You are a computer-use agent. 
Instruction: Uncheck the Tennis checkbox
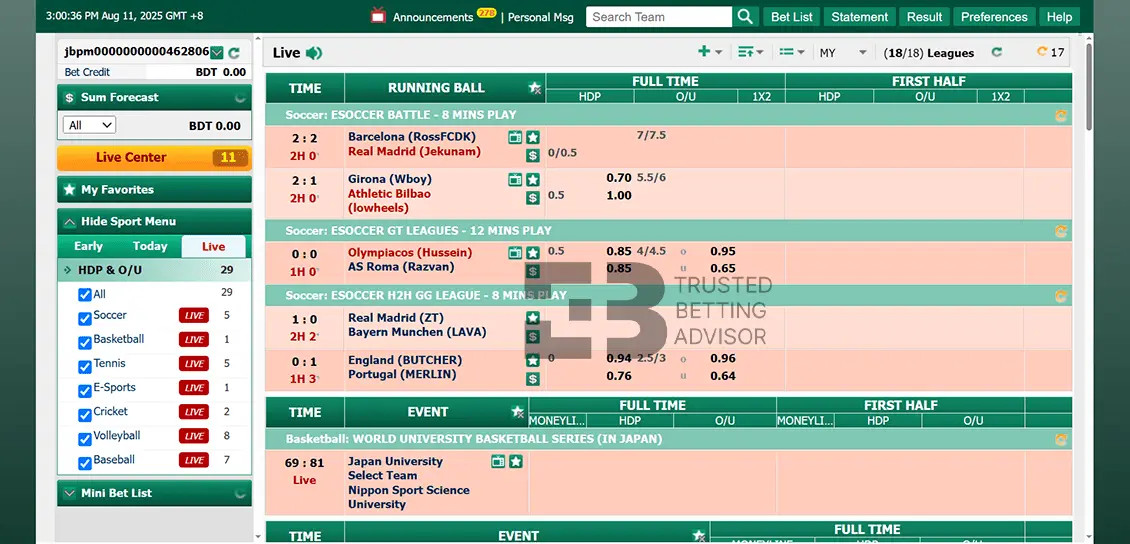pyautogui.click(x=85, y=367)
